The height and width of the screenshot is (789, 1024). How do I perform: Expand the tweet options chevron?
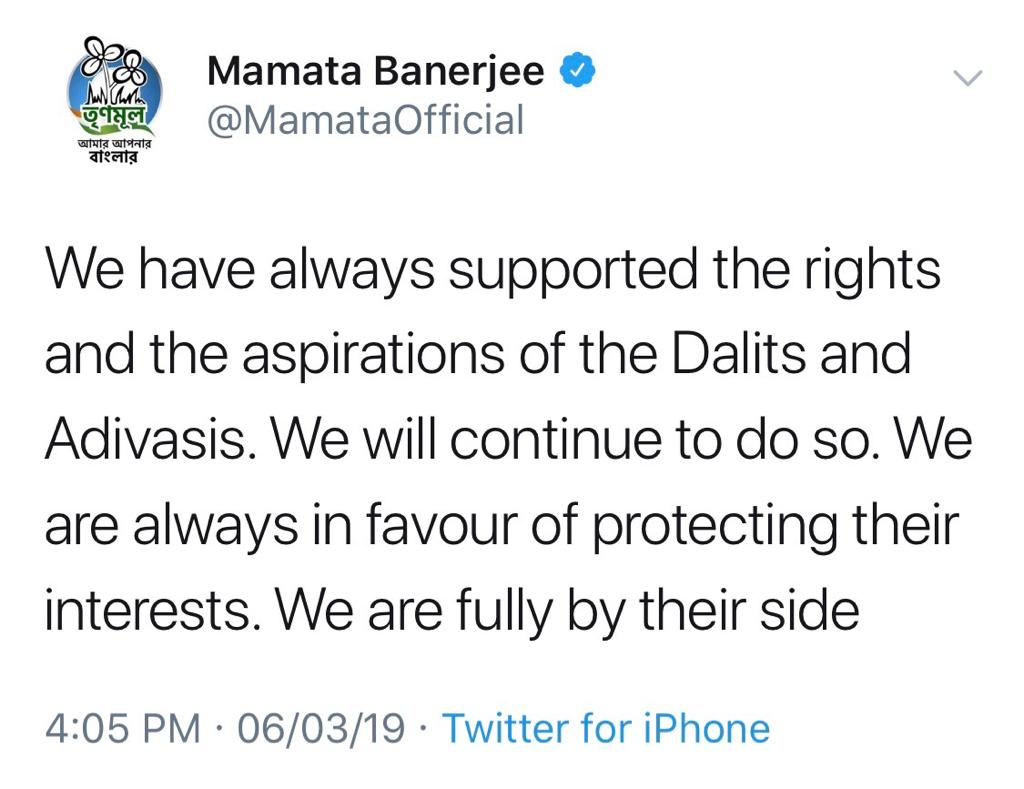[x=968, y=78]
